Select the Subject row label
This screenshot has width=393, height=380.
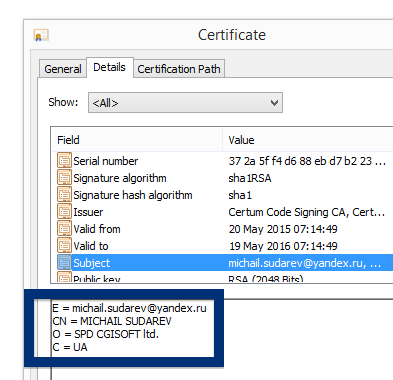click(x=91, y=263)
